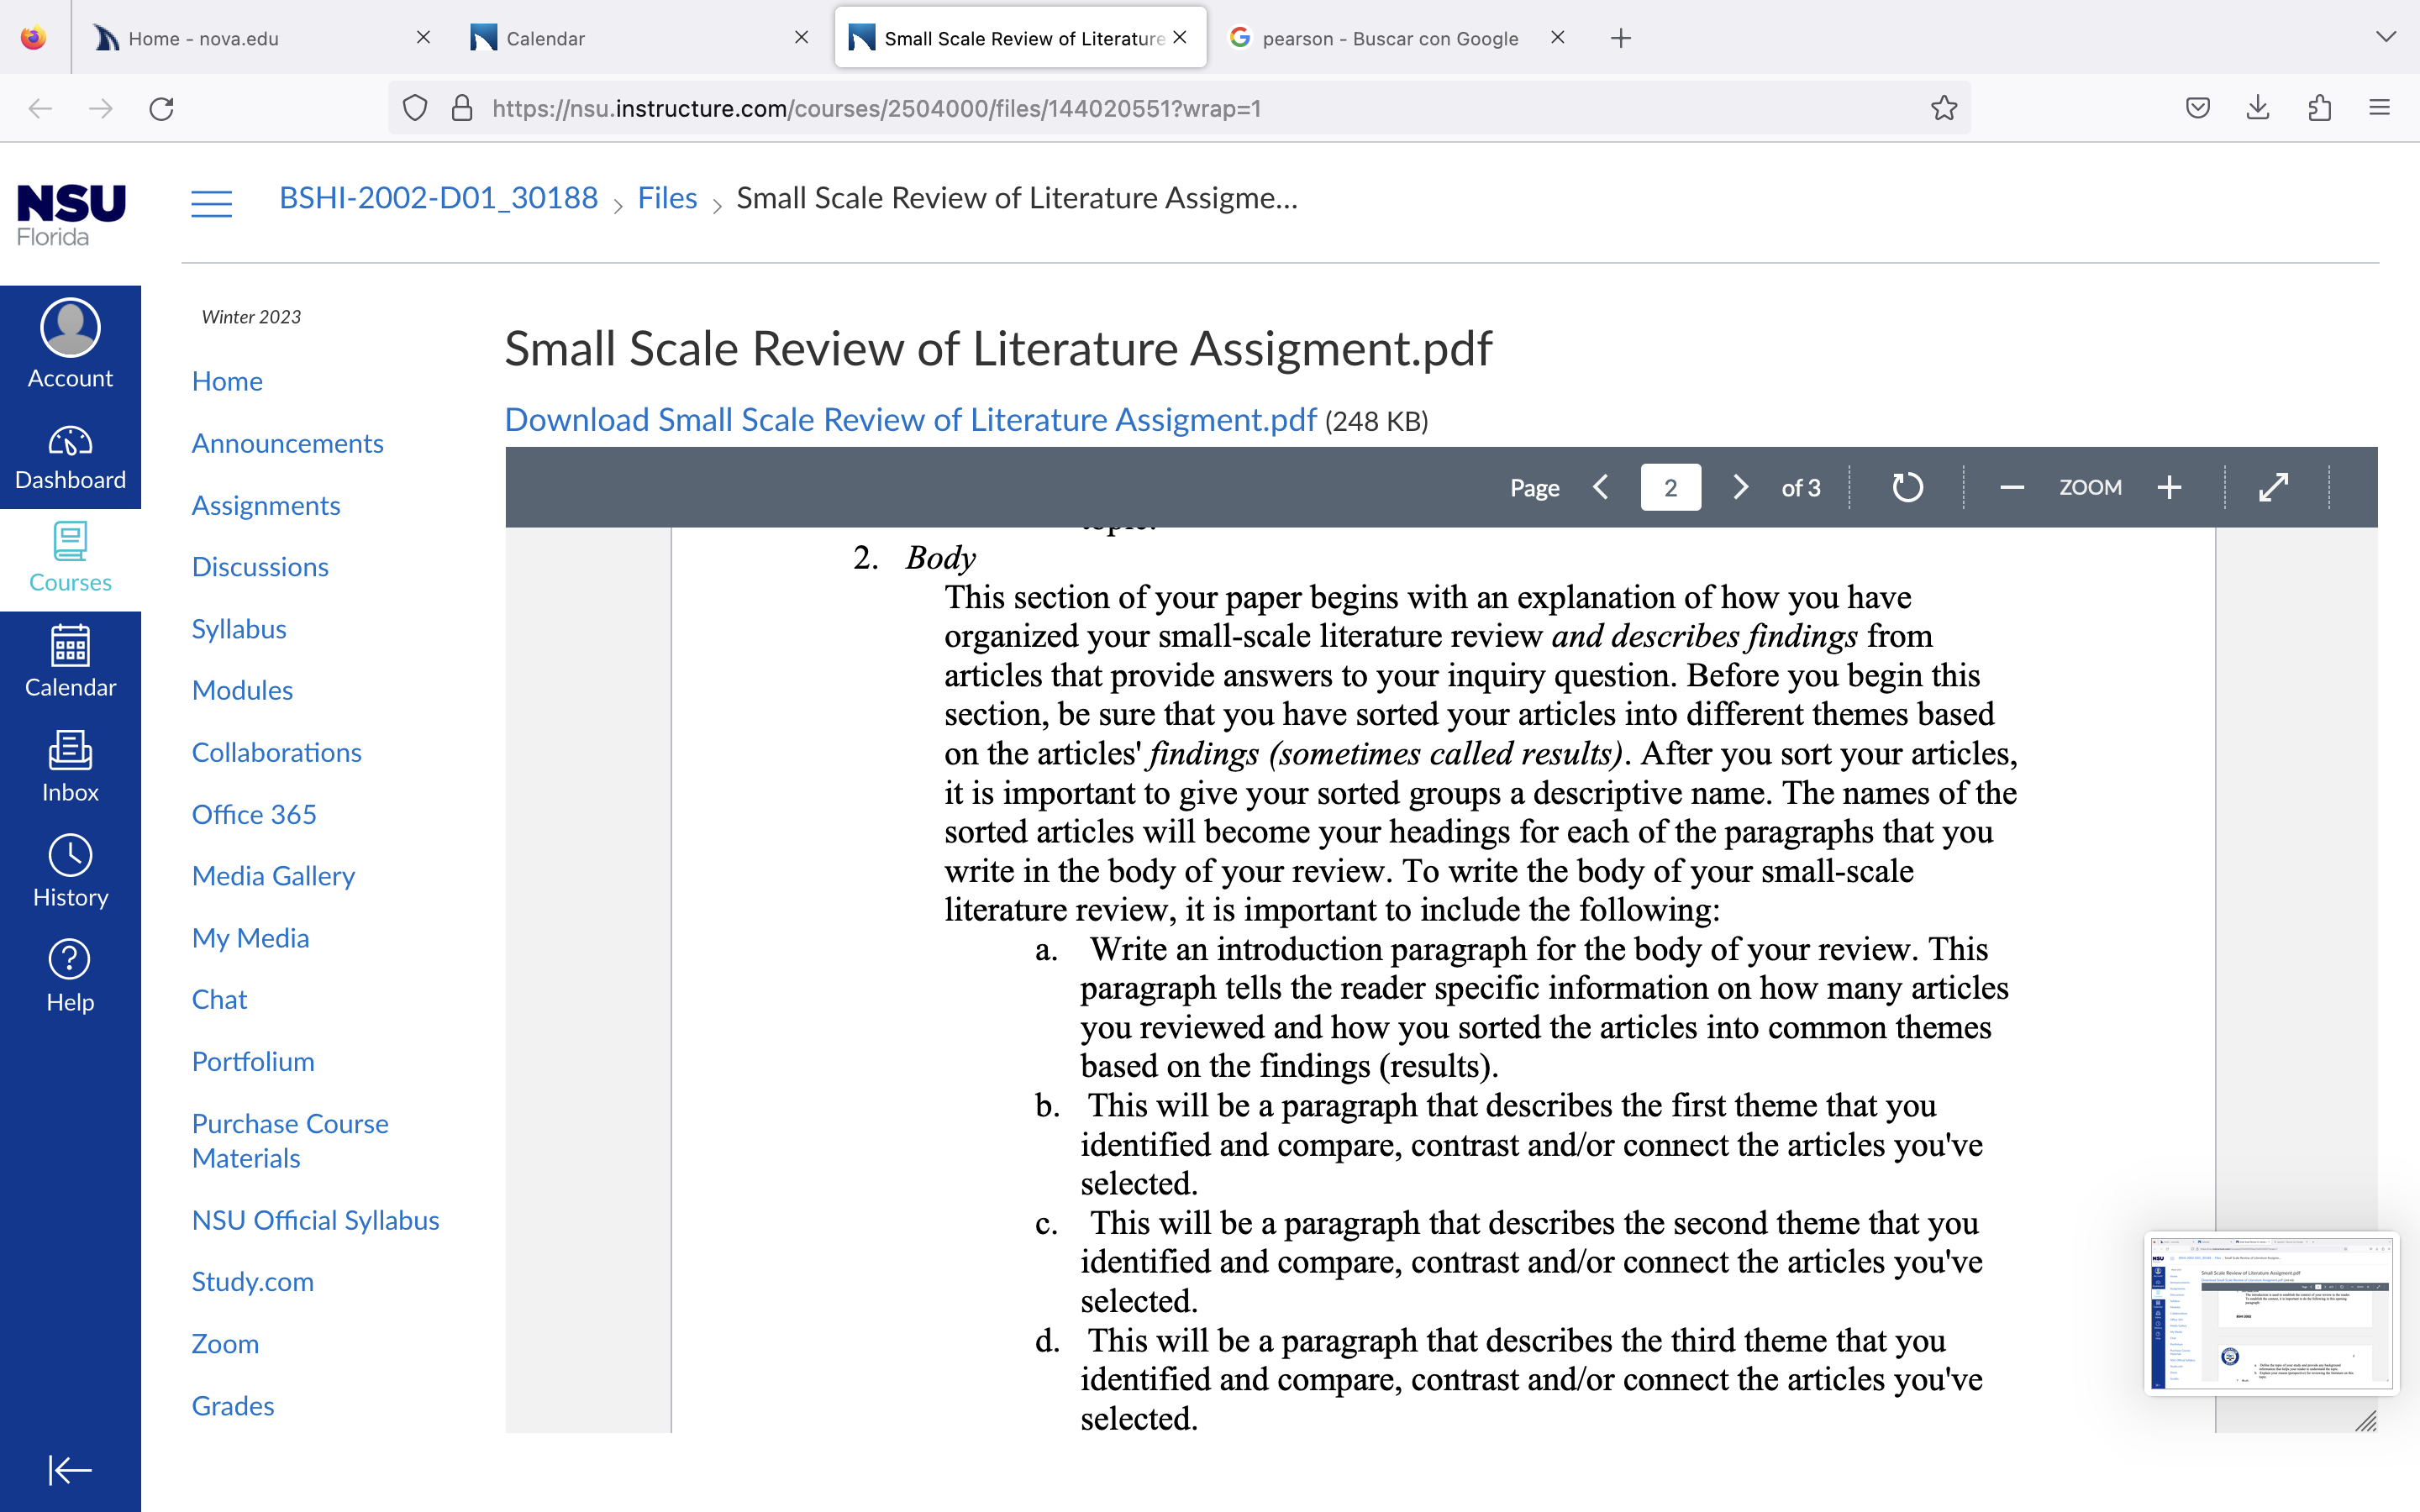This screenshot has height=1512, width=2420.
Task: Open NSU Official Syllabus link
Action: (315, 1220)
